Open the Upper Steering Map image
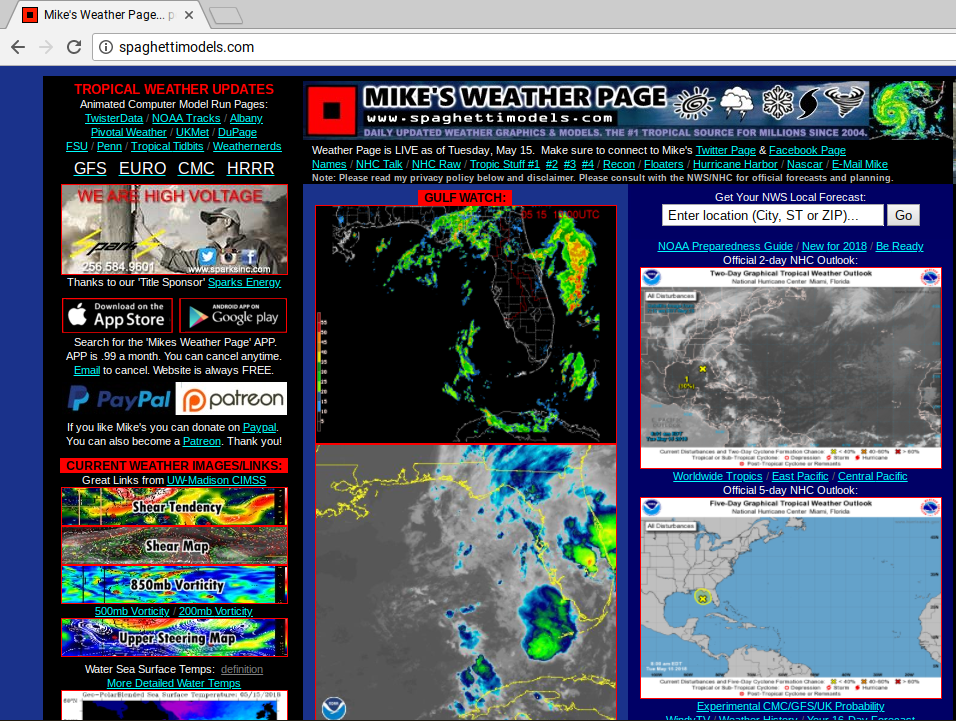Viewport: 956px width, 721px height. click(174, 638)
